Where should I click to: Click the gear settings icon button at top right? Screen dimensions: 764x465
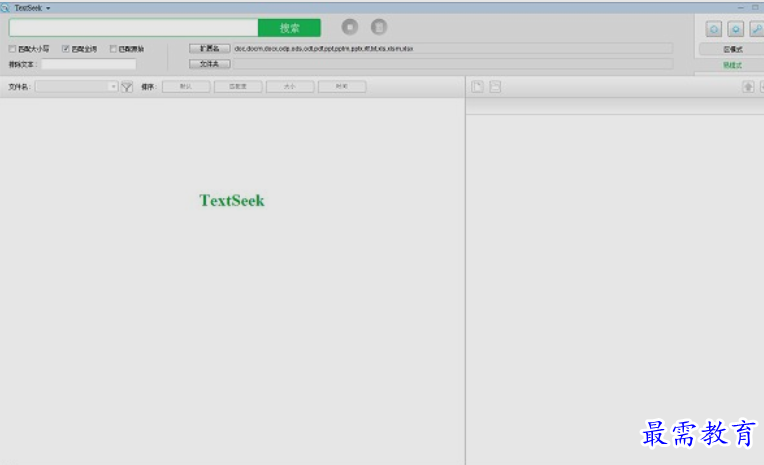tap(736, 29)
